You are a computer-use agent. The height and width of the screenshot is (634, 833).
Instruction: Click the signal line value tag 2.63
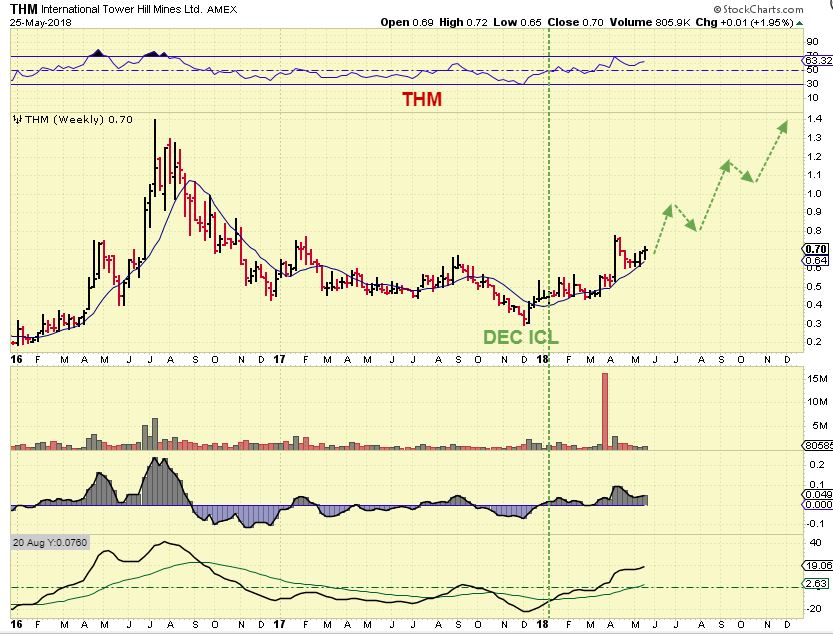tap(815, 584)
